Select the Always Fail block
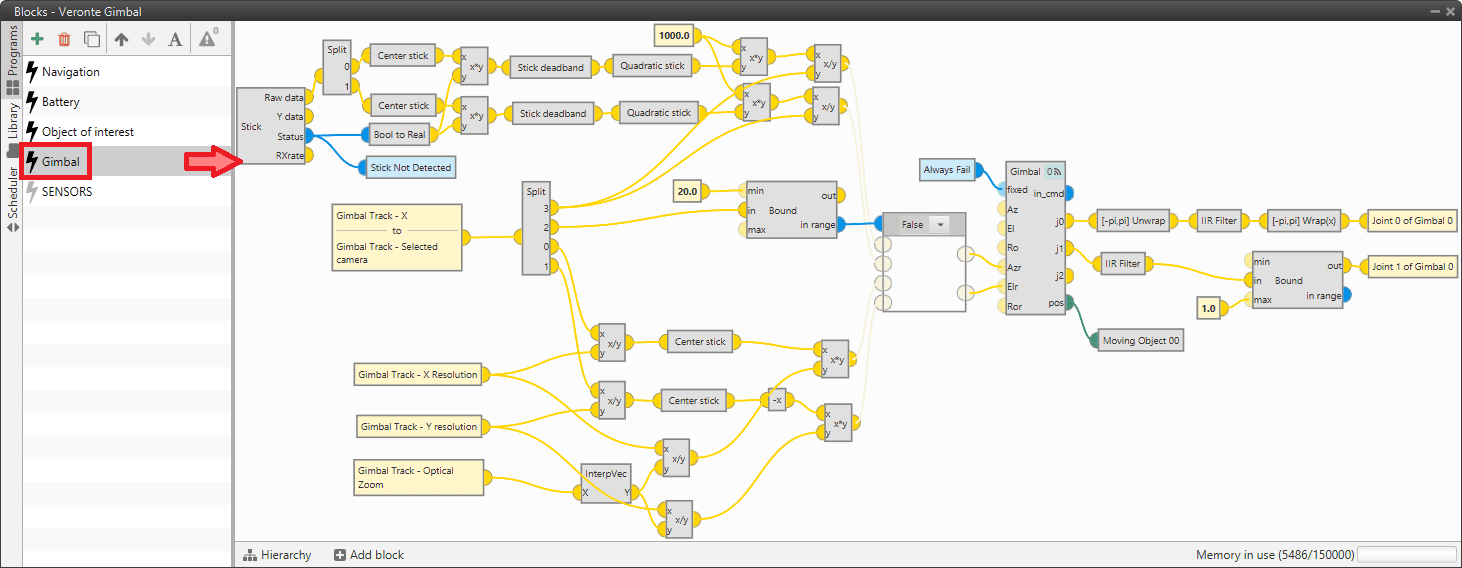This screenshot has height=568, width=1462. point(946,170)
